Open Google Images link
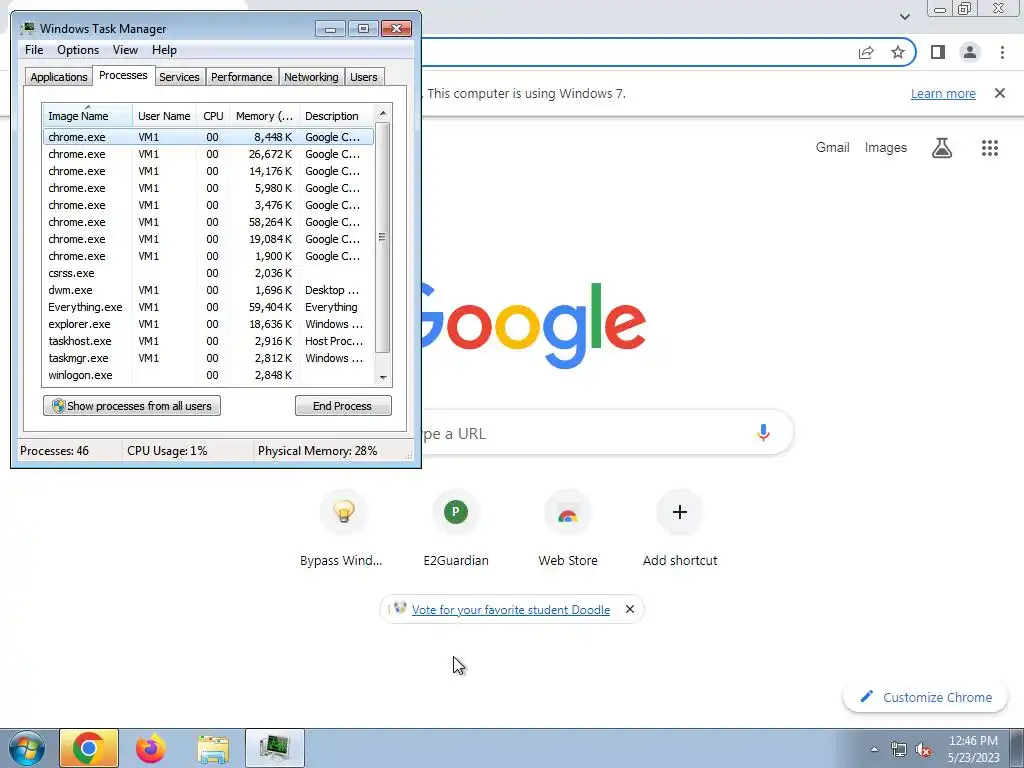This screenshot has height=768, width=1024. [x=886, y=148]
